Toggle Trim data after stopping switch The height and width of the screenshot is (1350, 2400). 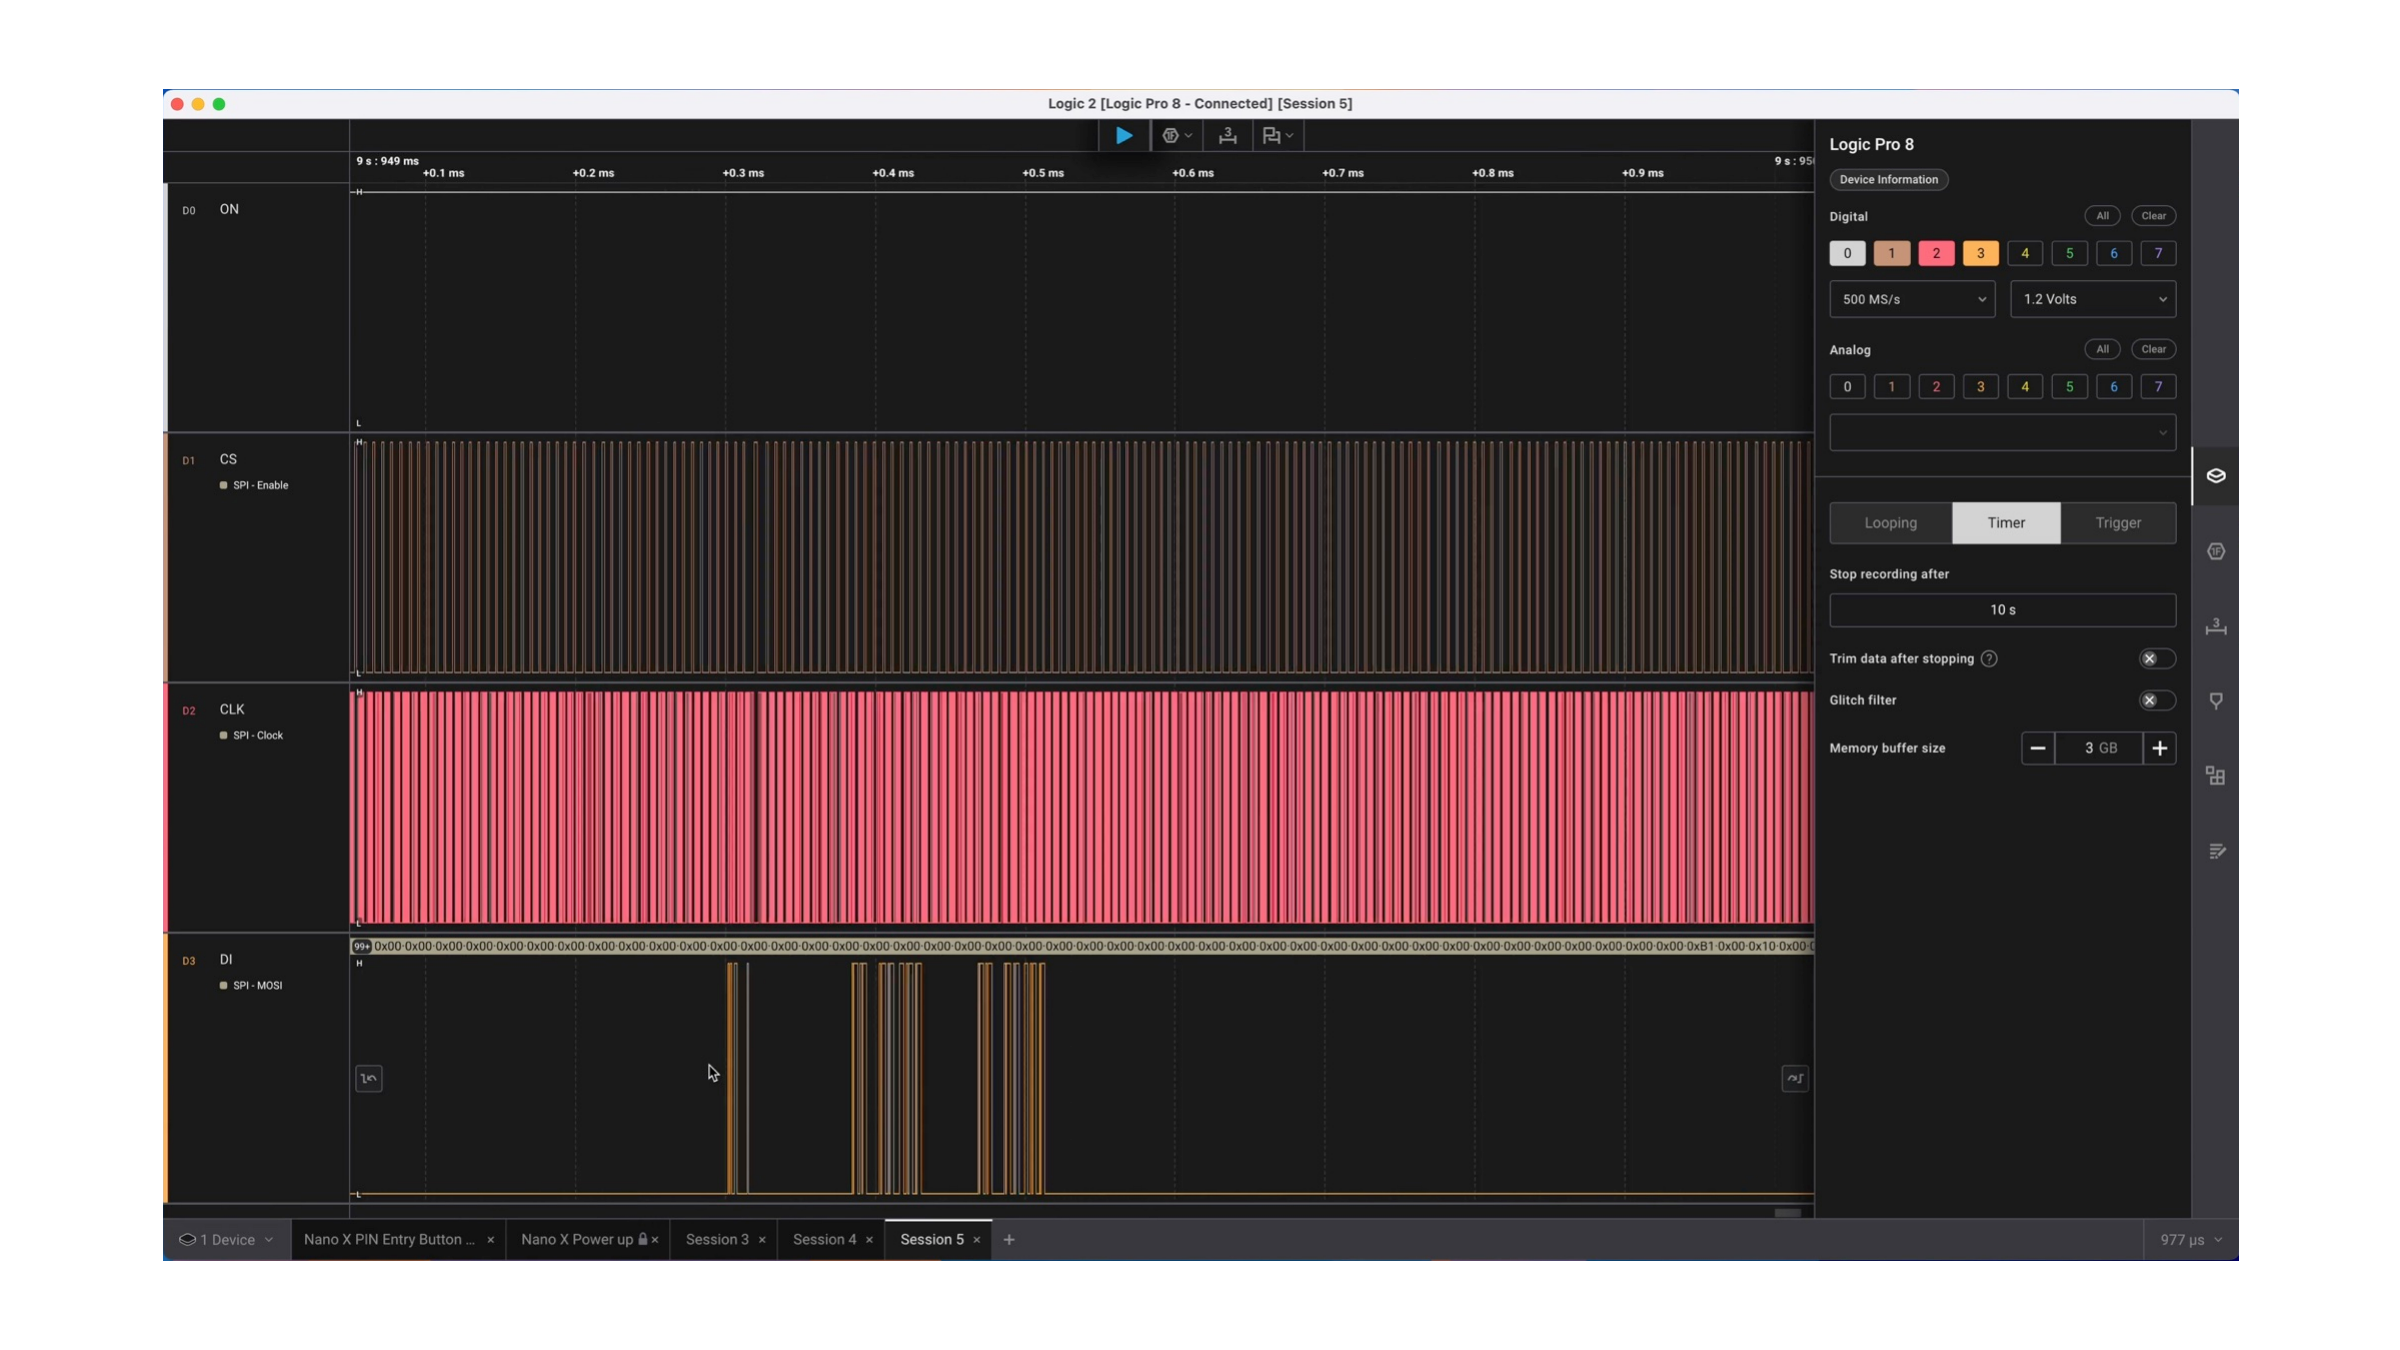2156,659
